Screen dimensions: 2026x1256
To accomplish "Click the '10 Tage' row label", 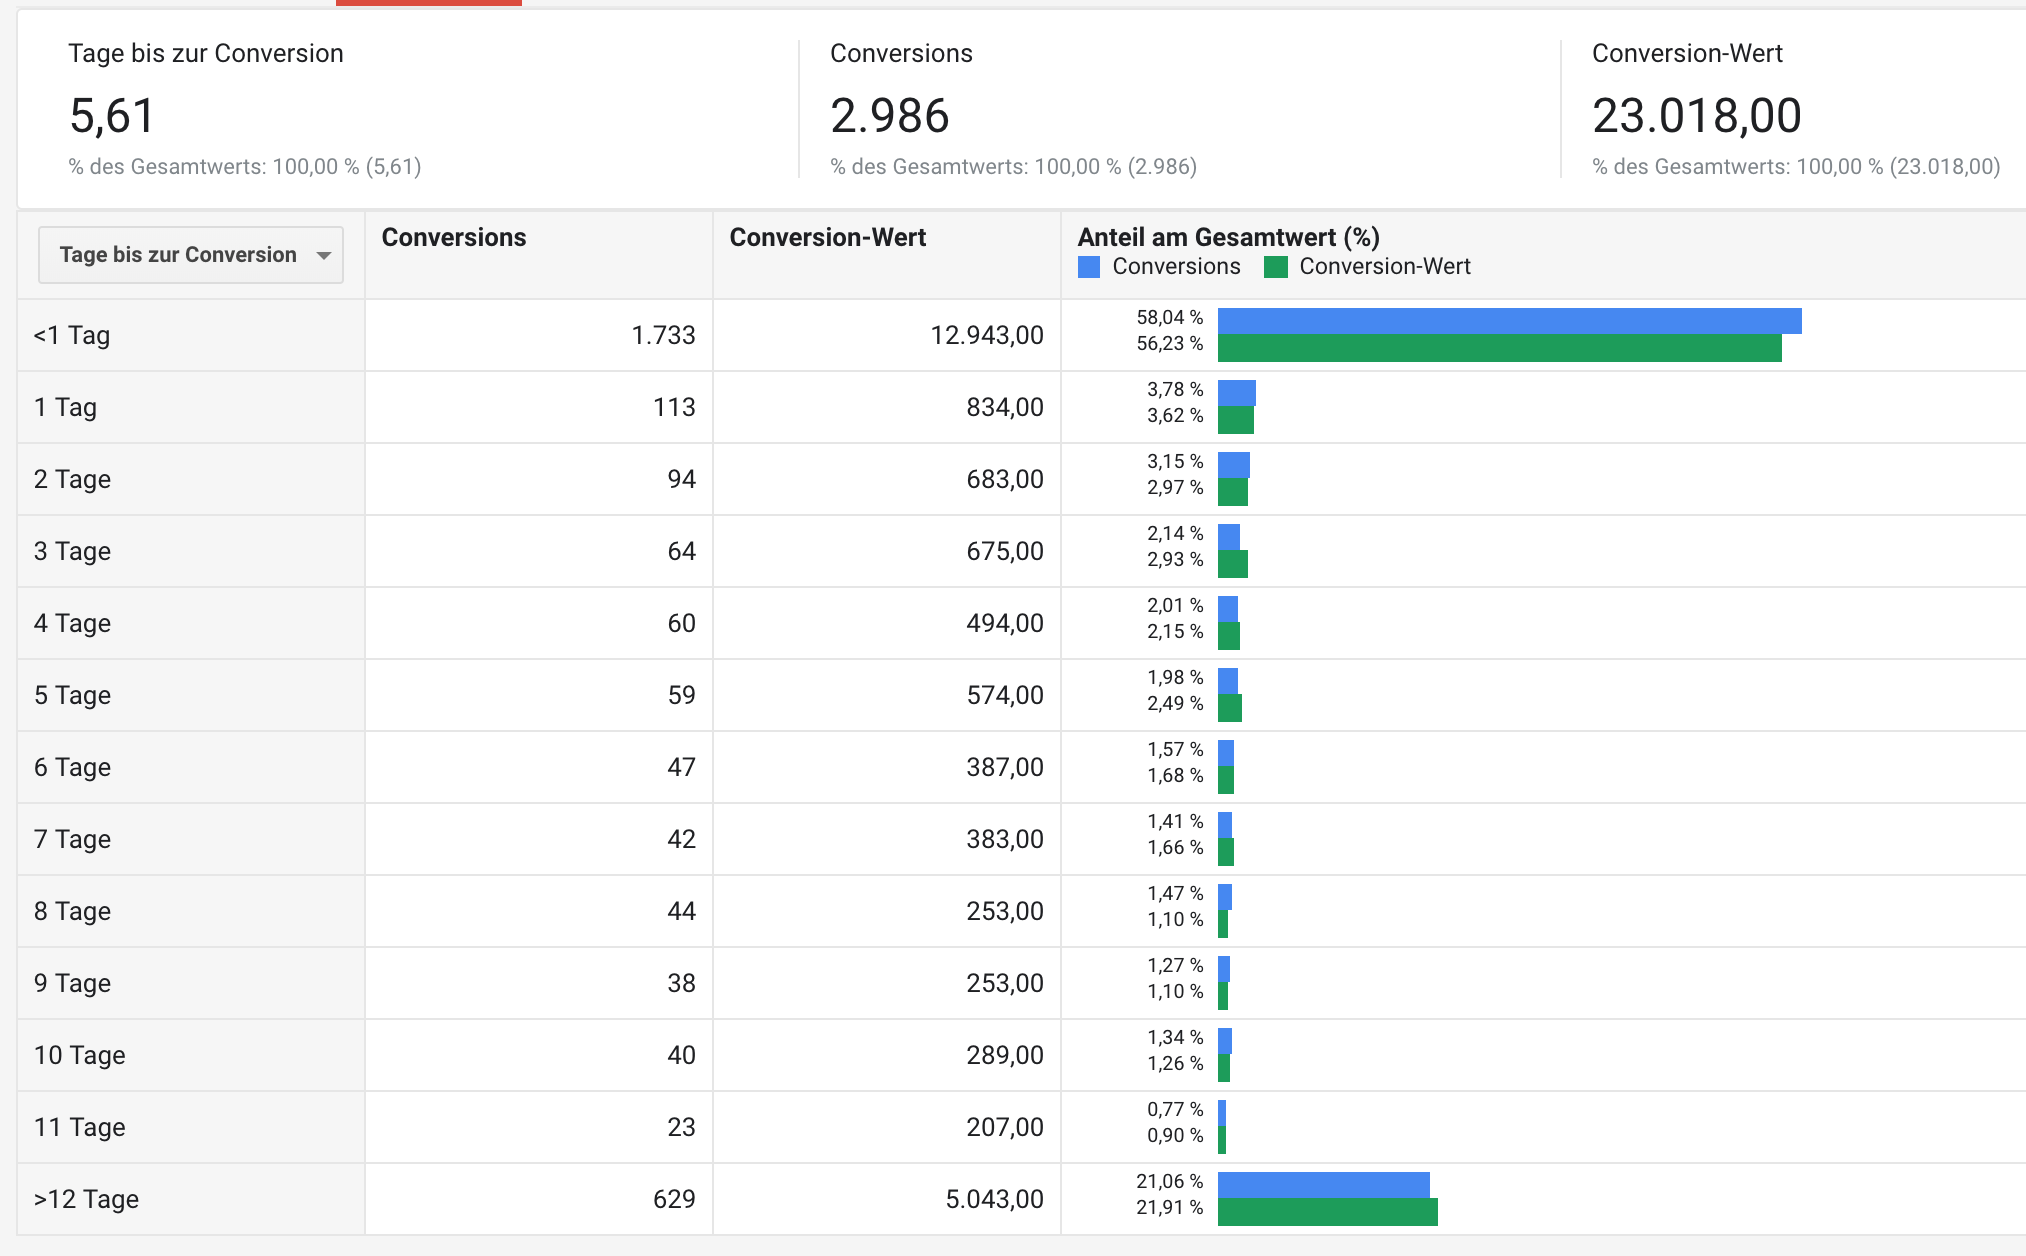I will (x=80, y=1055).
